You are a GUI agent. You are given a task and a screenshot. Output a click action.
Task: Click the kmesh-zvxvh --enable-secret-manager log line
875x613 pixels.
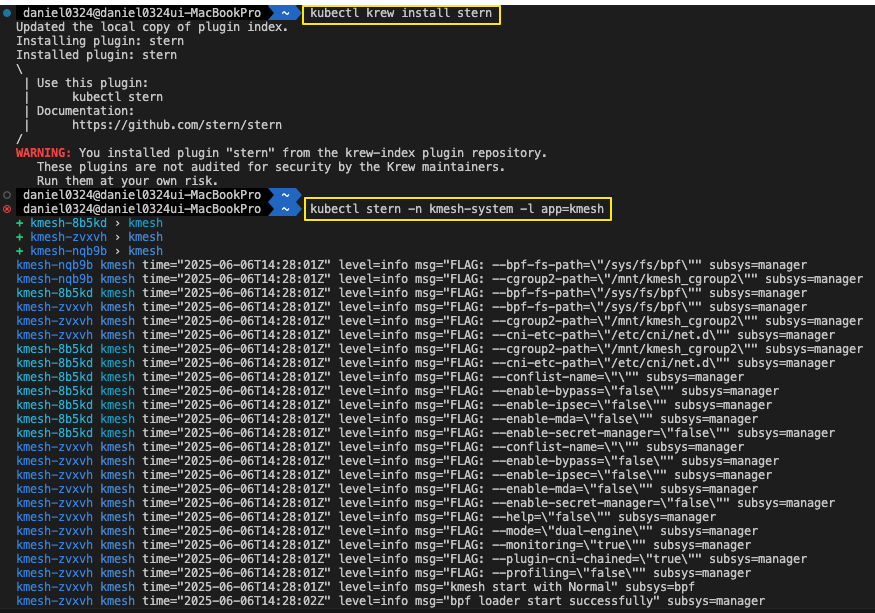tap(425, 502)
